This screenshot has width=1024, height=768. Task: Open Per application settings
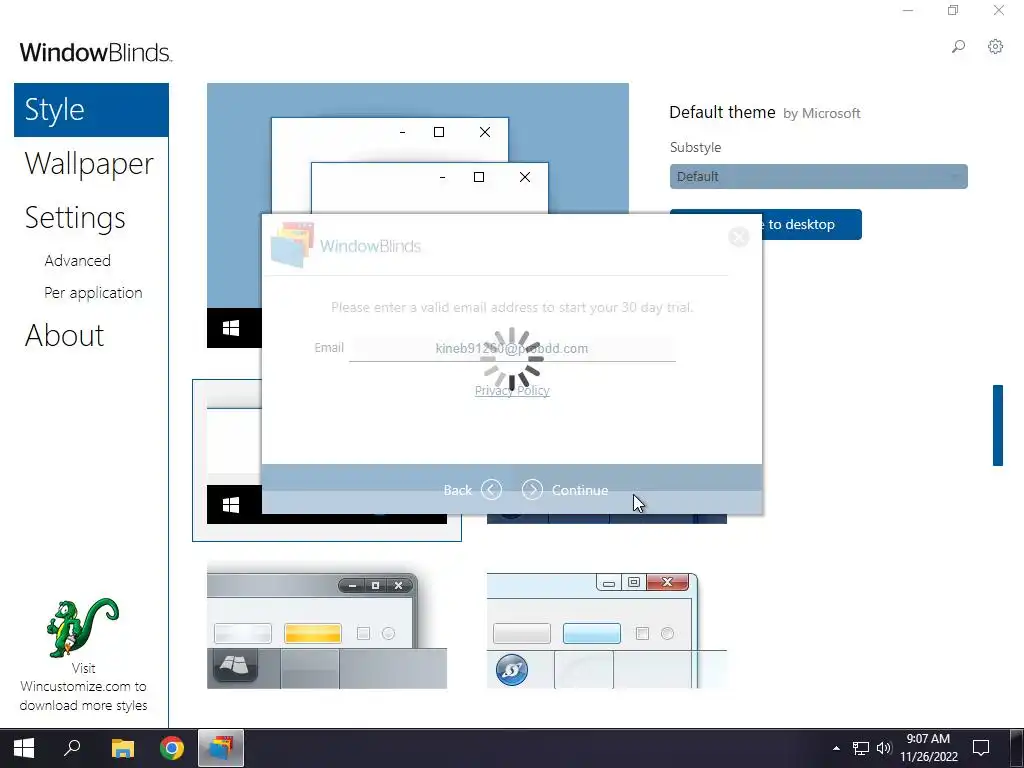tap(93, 293)
